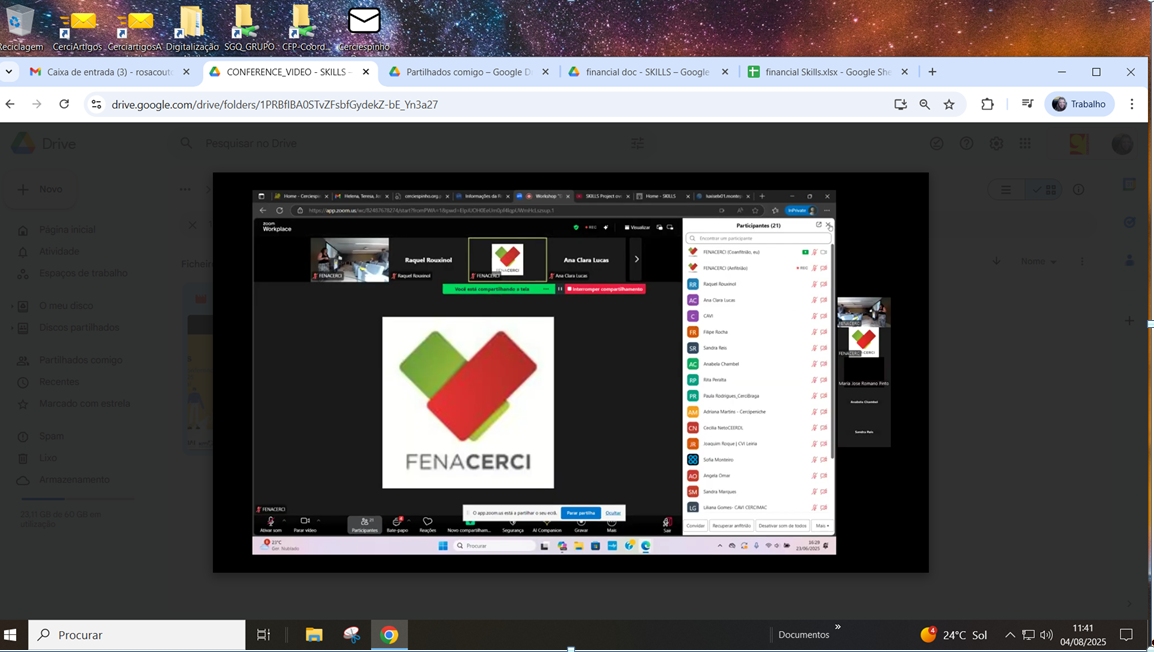Expand the Documentos toolbar chevron
This screenshot has width=1154, height=652.
[x=837, y=628]
